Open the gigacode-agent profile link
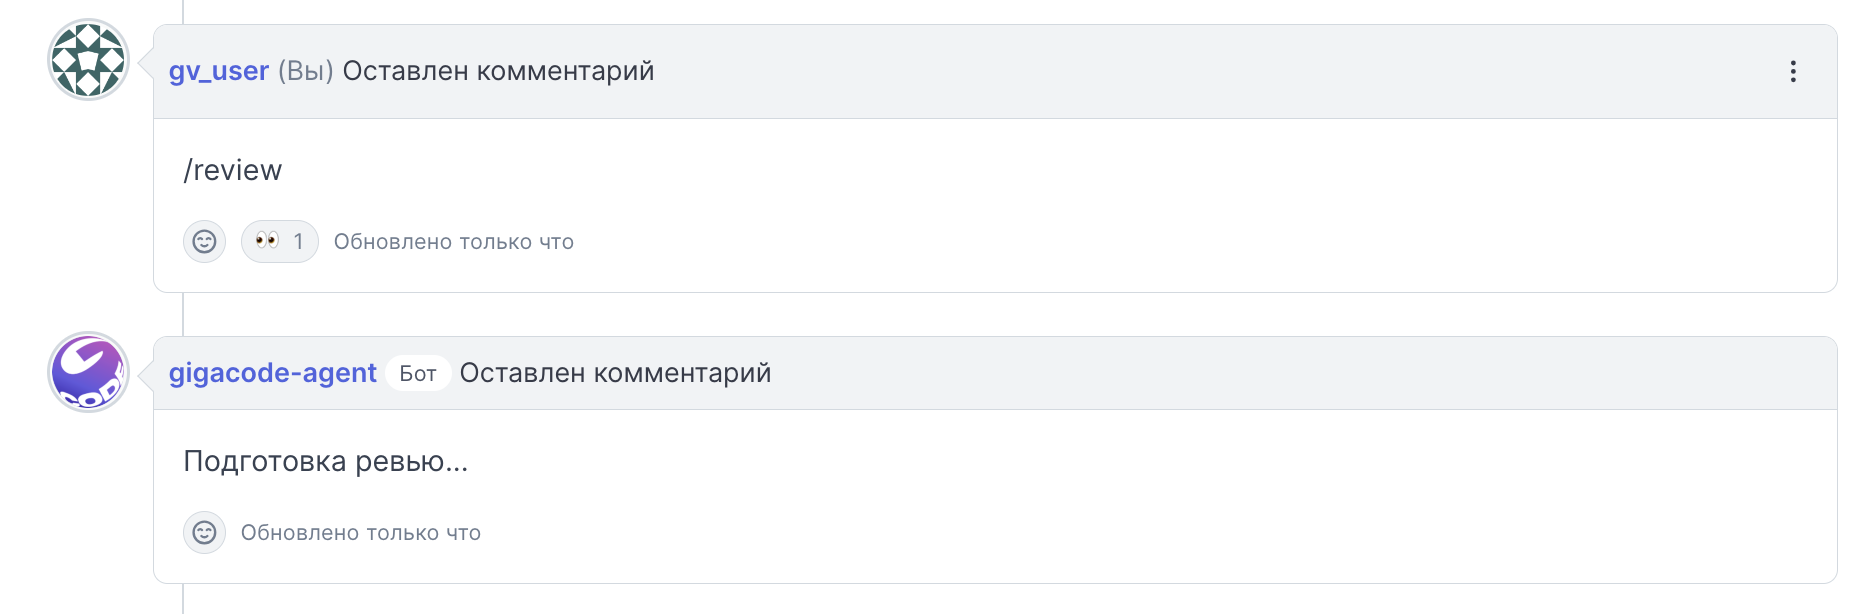 coord(272,373)
